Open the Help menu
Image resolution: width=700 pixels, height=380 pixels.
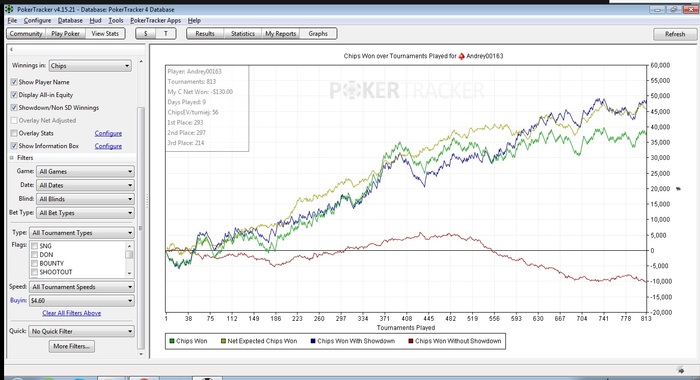(x=194, y=21)
